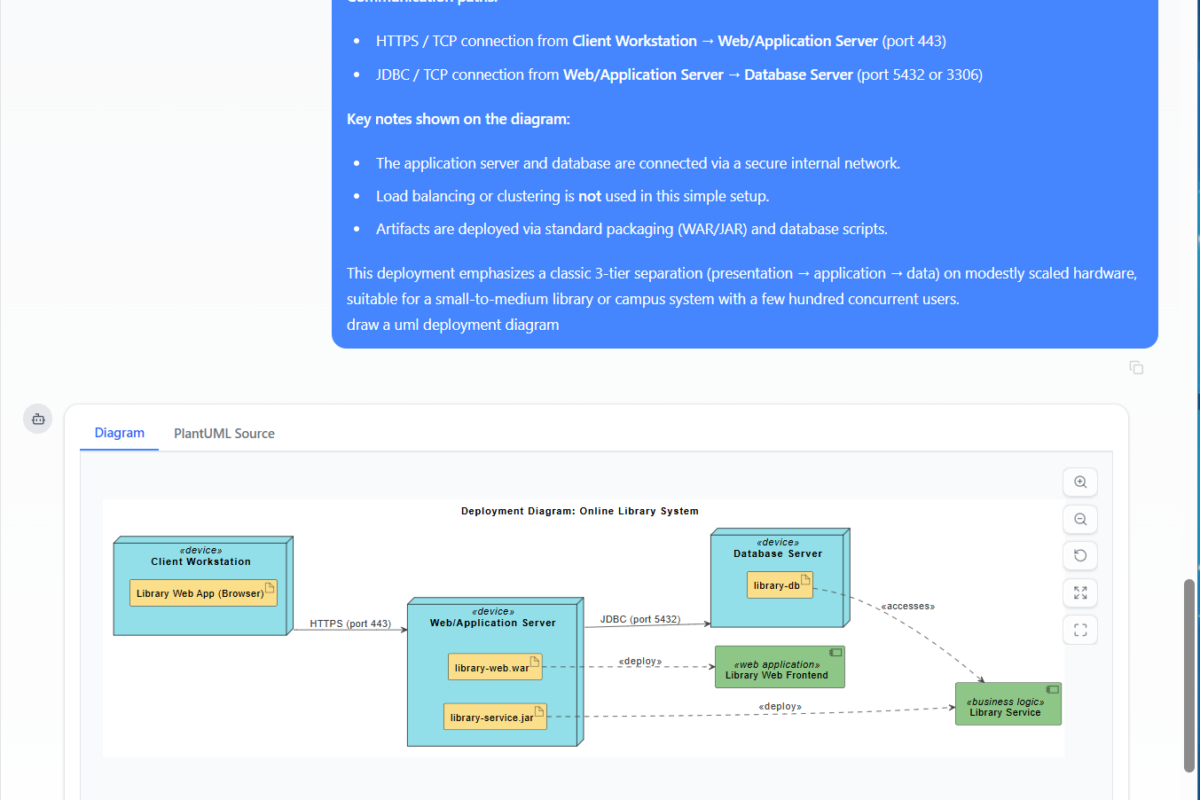Select the library-web.war artifact

point(494,666)
